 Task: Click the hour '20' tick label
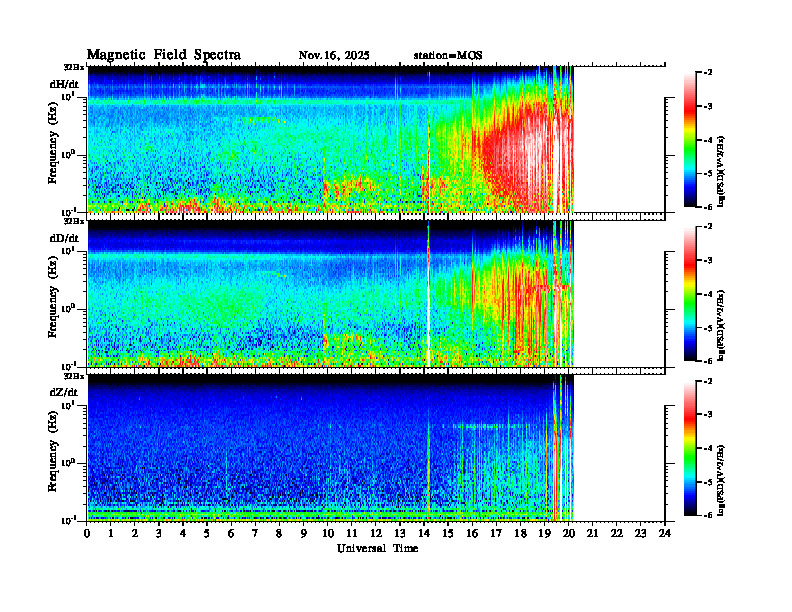point(568,534)
